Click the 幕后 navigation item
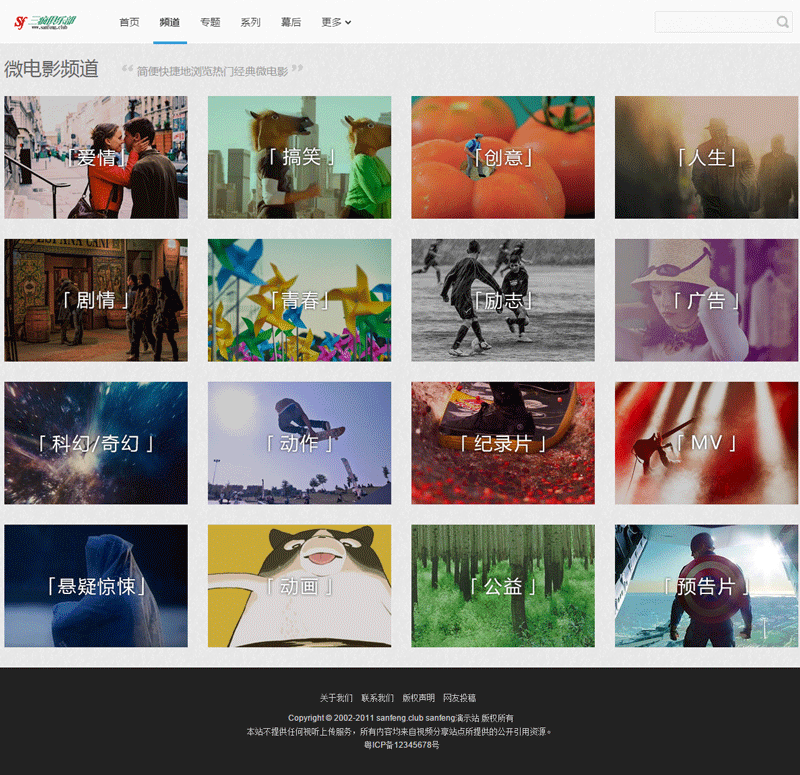This screenshot has width=800, height=775. click(x=291, y=22)
